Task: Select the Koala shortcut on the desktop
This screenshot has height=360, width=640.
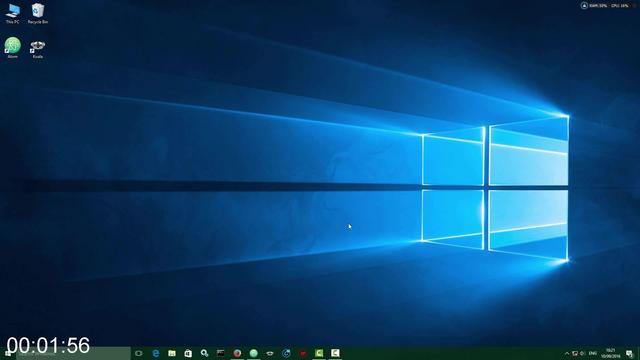Action: (x=38, y=49)
